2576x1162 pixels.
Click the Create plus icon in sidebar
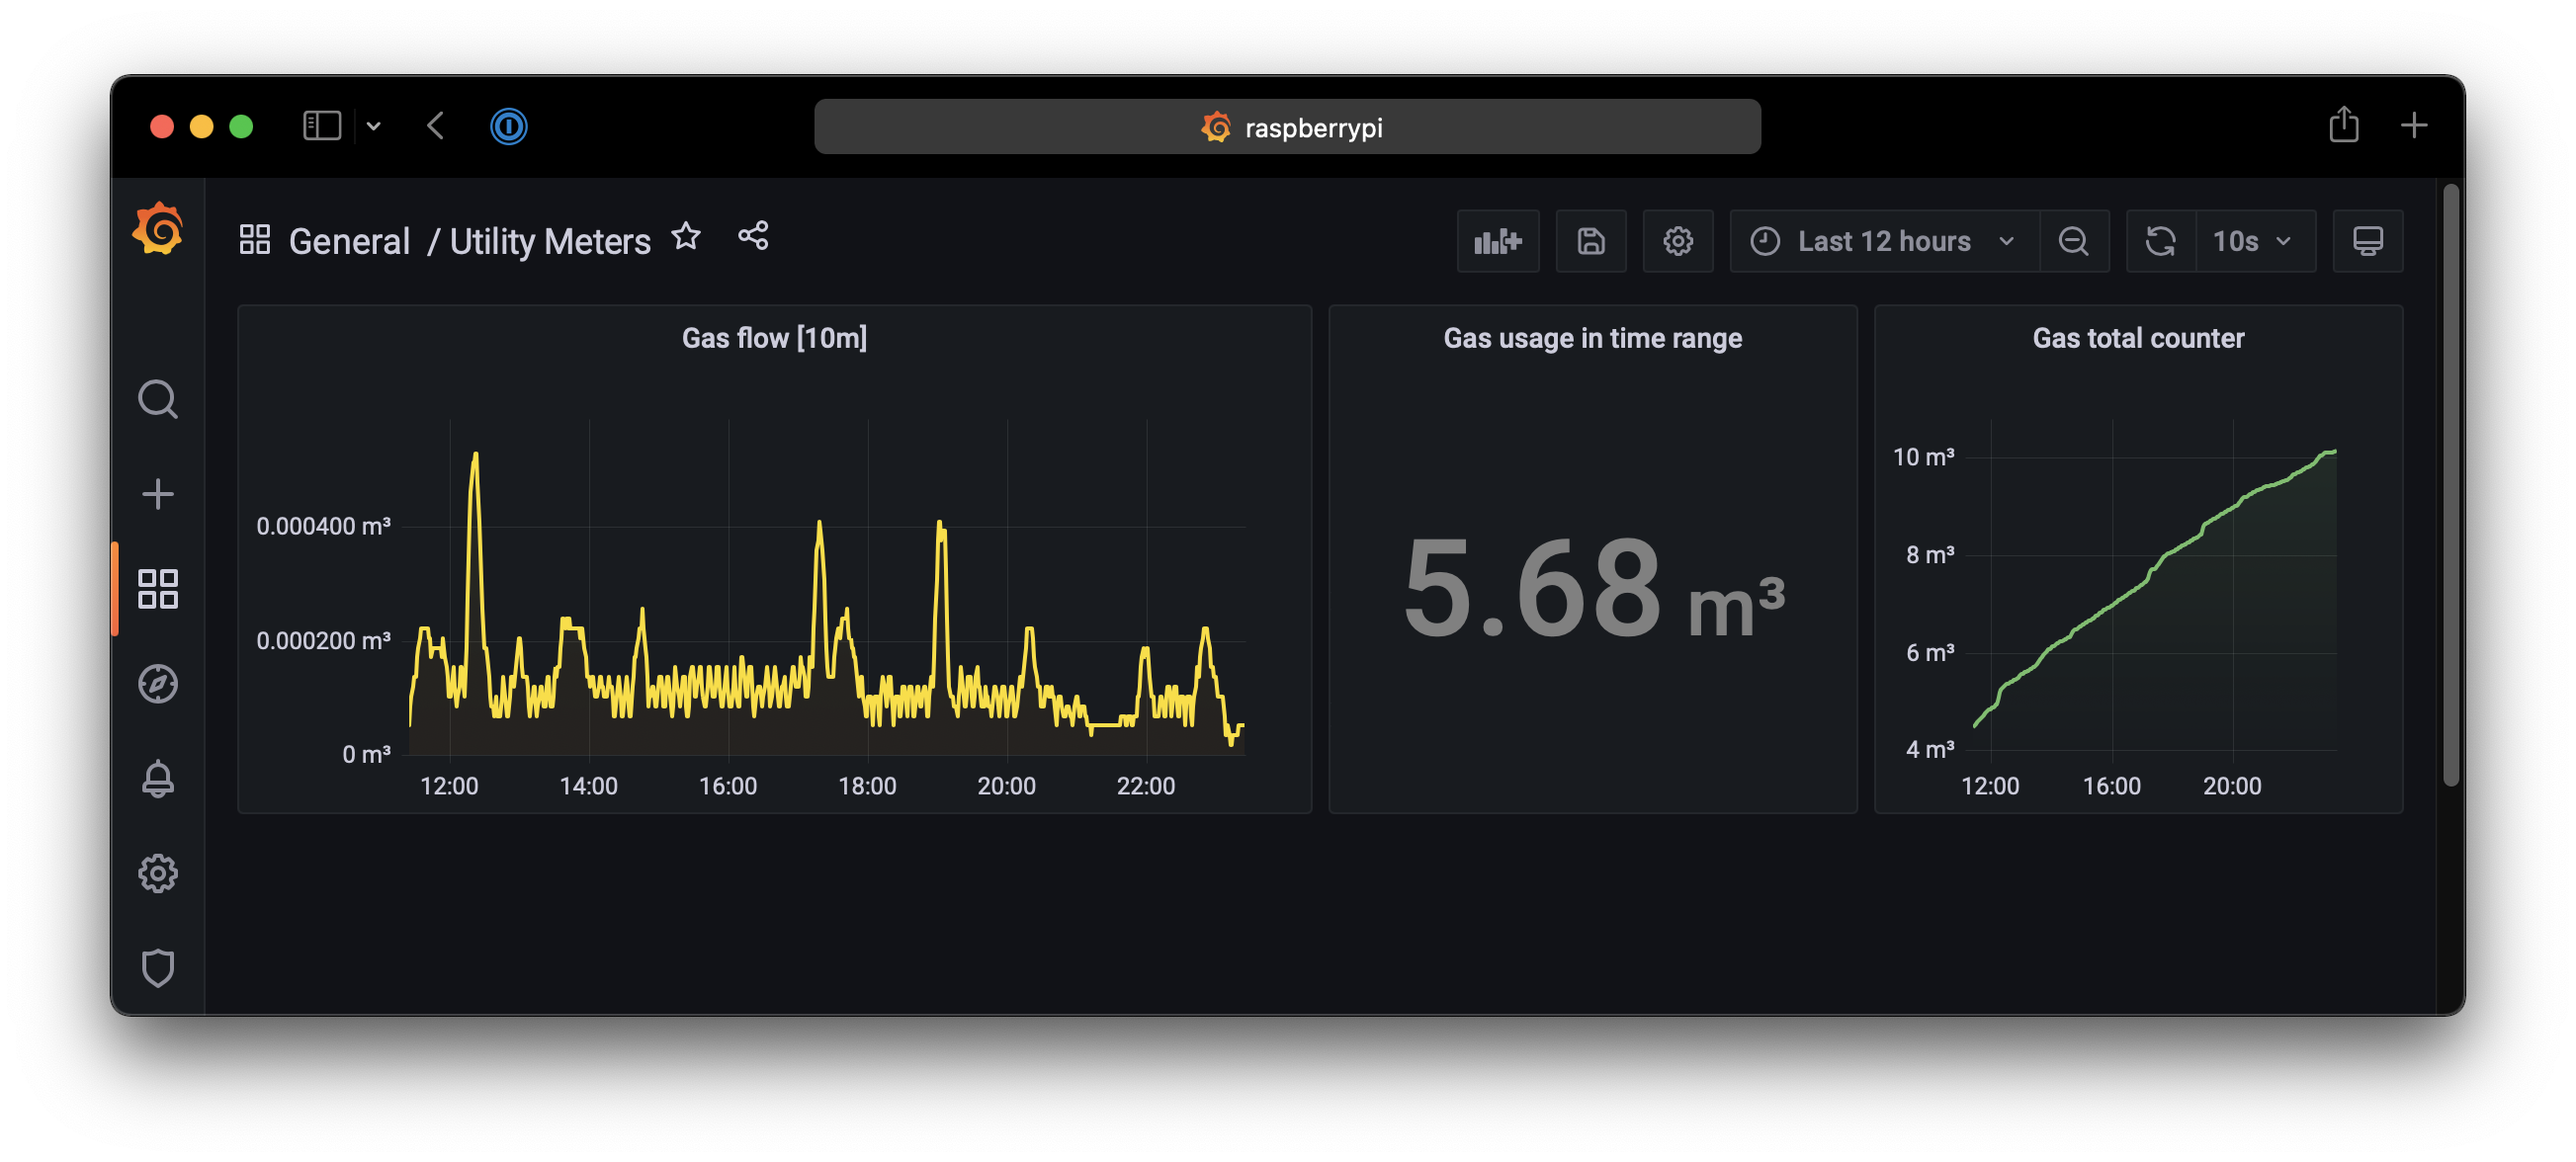tap(158, 494)
